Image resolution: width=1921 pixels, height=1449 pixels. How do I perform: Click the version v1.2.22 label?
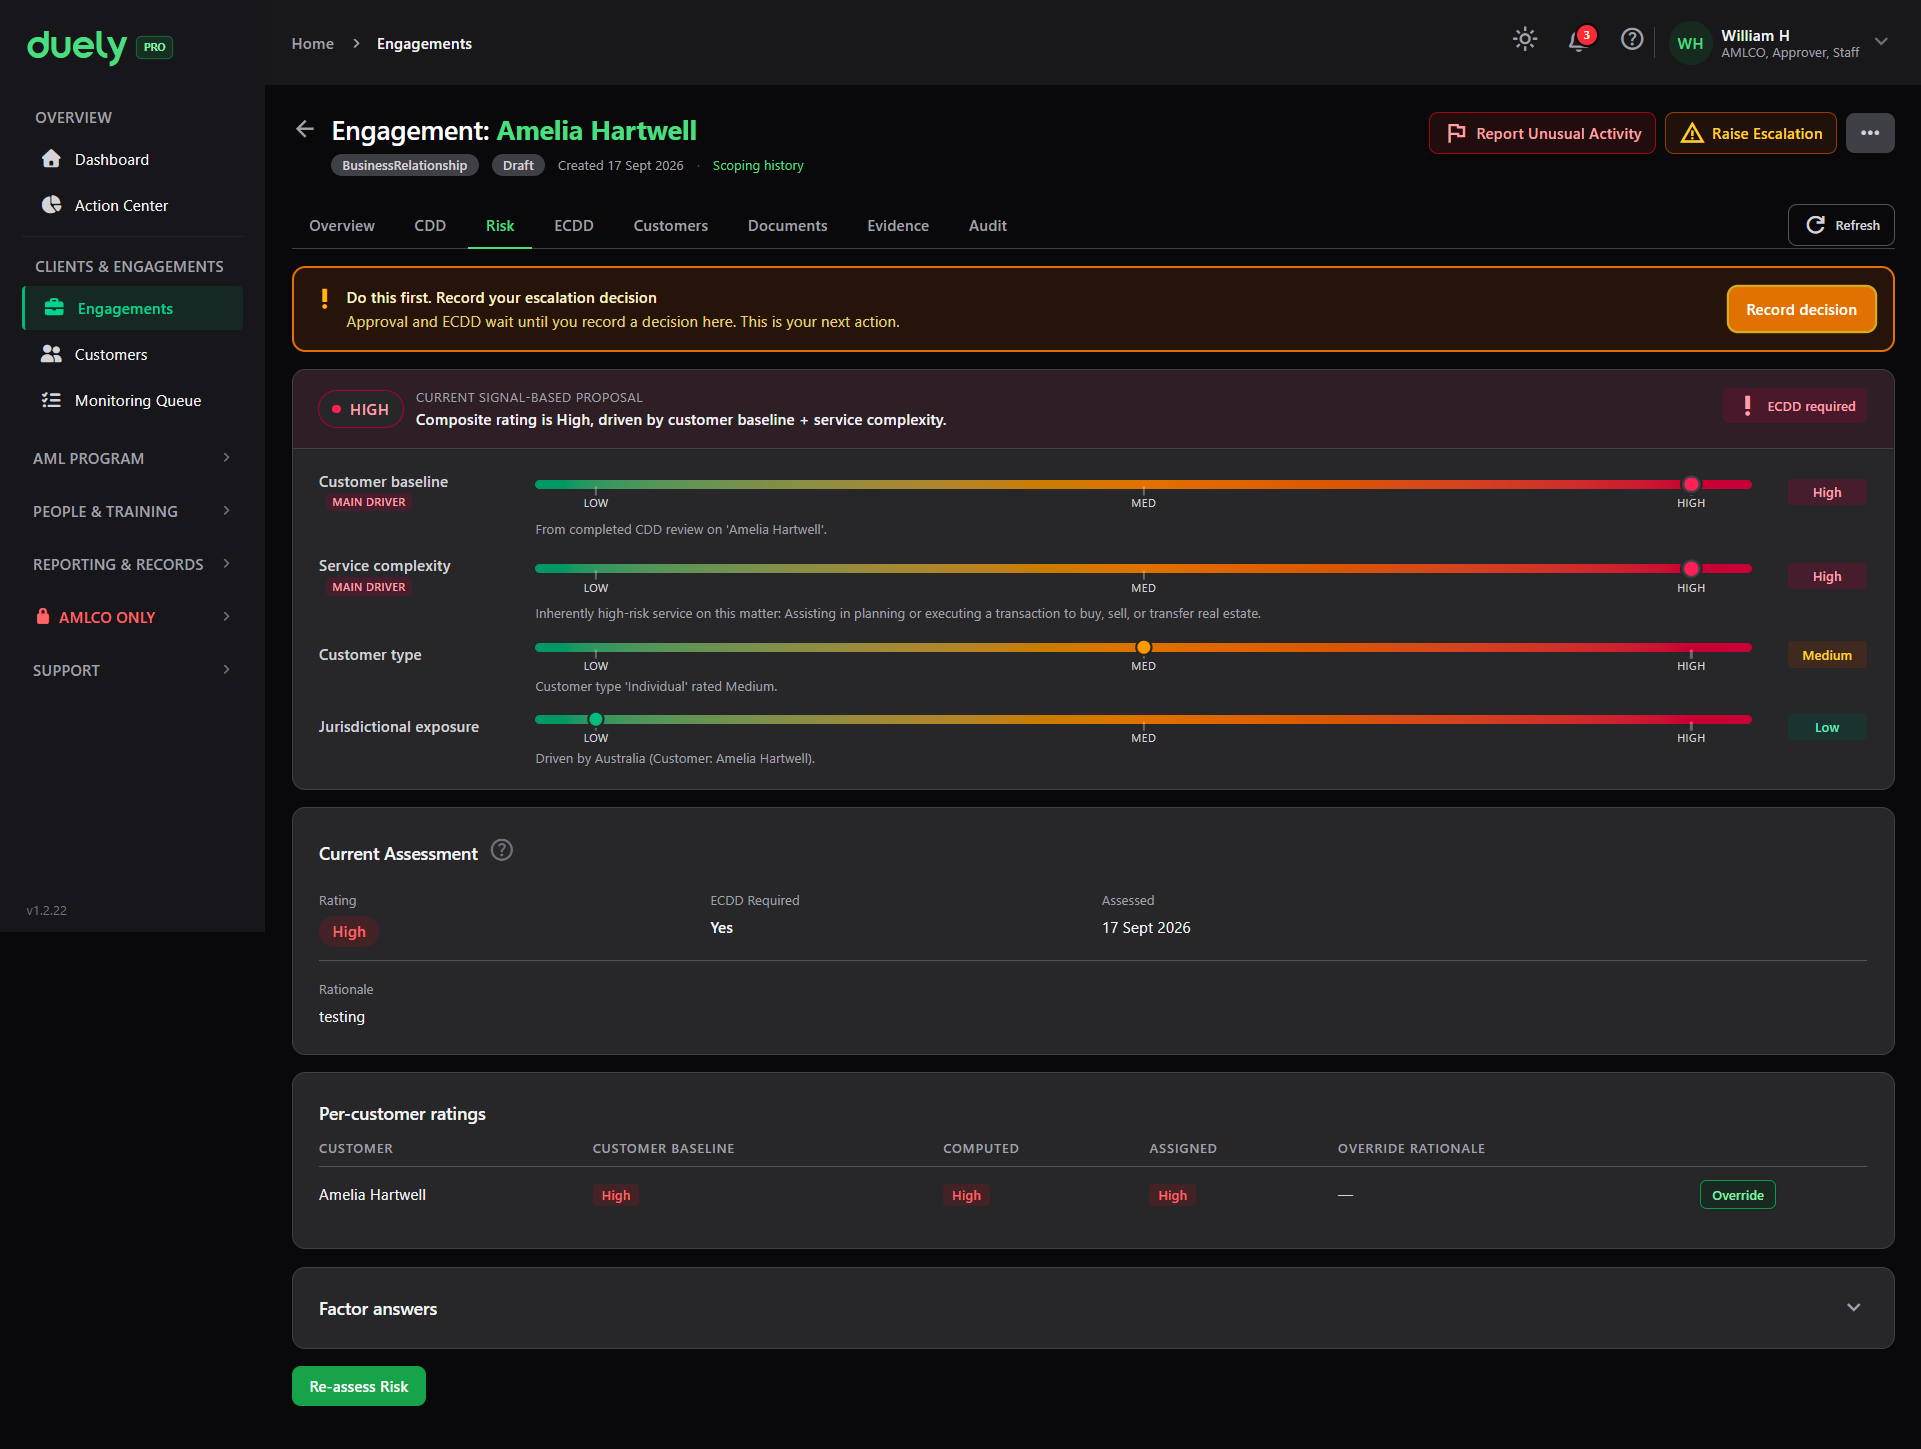click(47, 911)
